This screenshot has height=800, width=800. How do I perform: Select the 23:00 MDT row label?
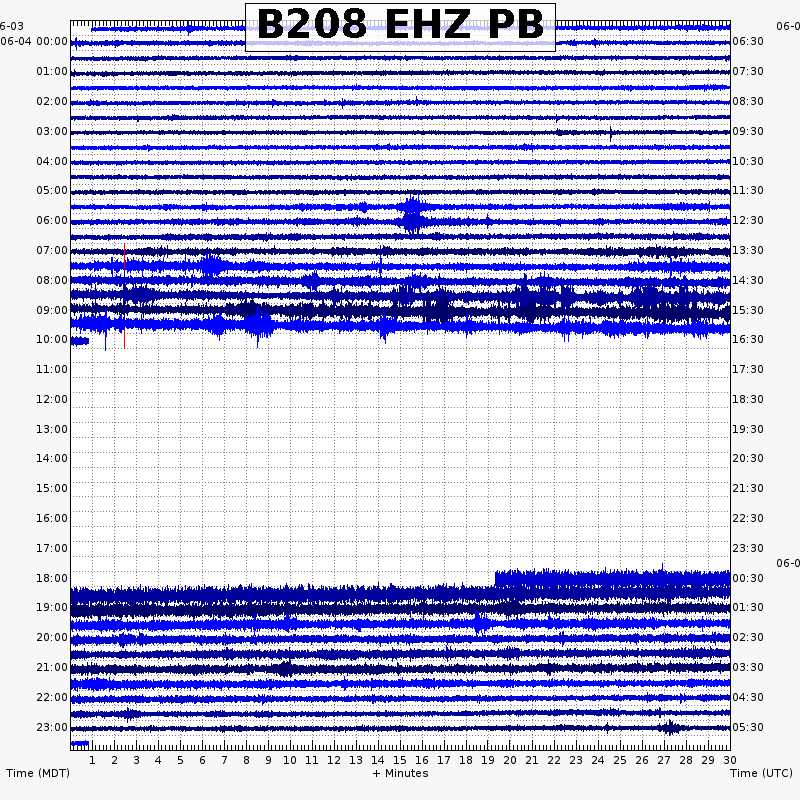(52, 727)
